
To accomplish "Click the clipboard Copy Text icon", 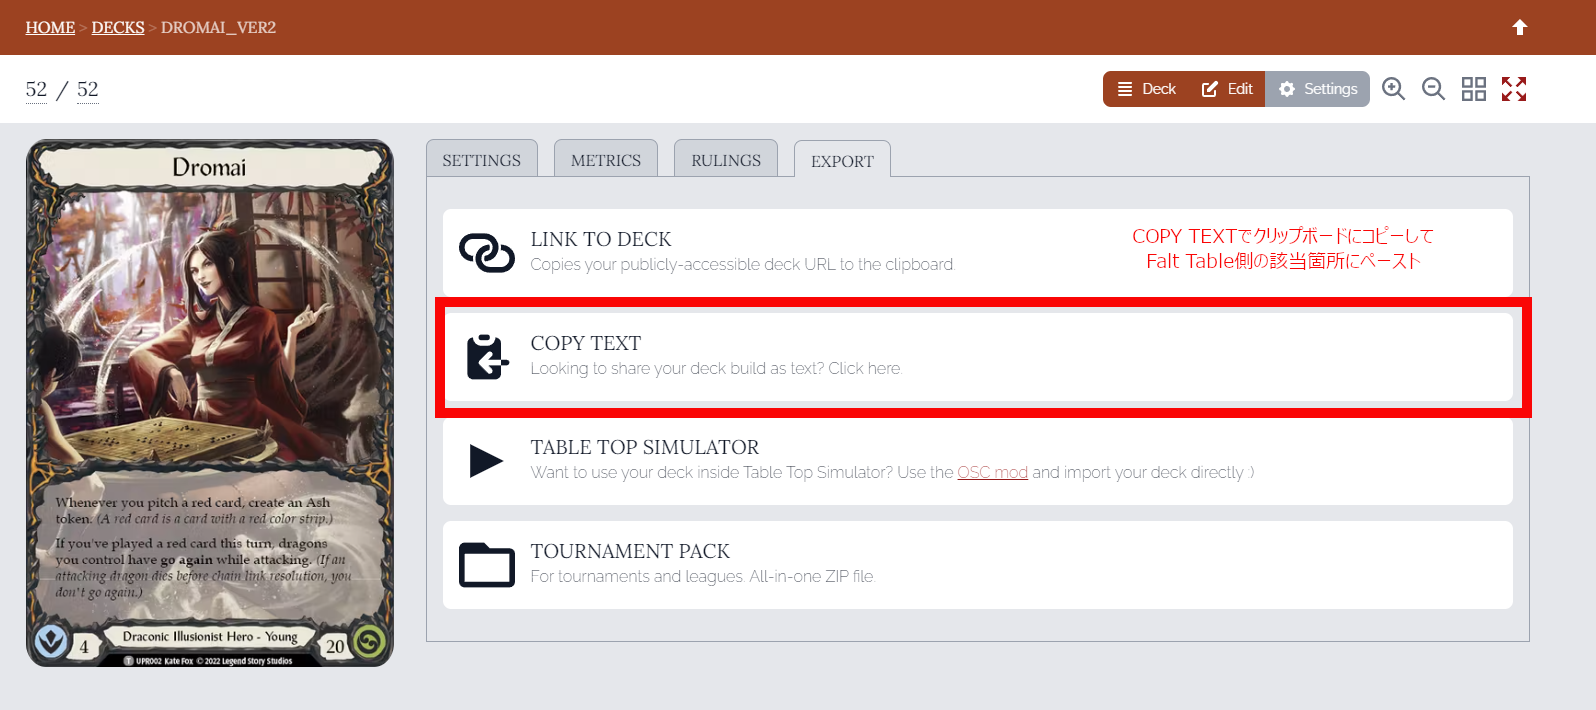I will click(x=487, y=357).
